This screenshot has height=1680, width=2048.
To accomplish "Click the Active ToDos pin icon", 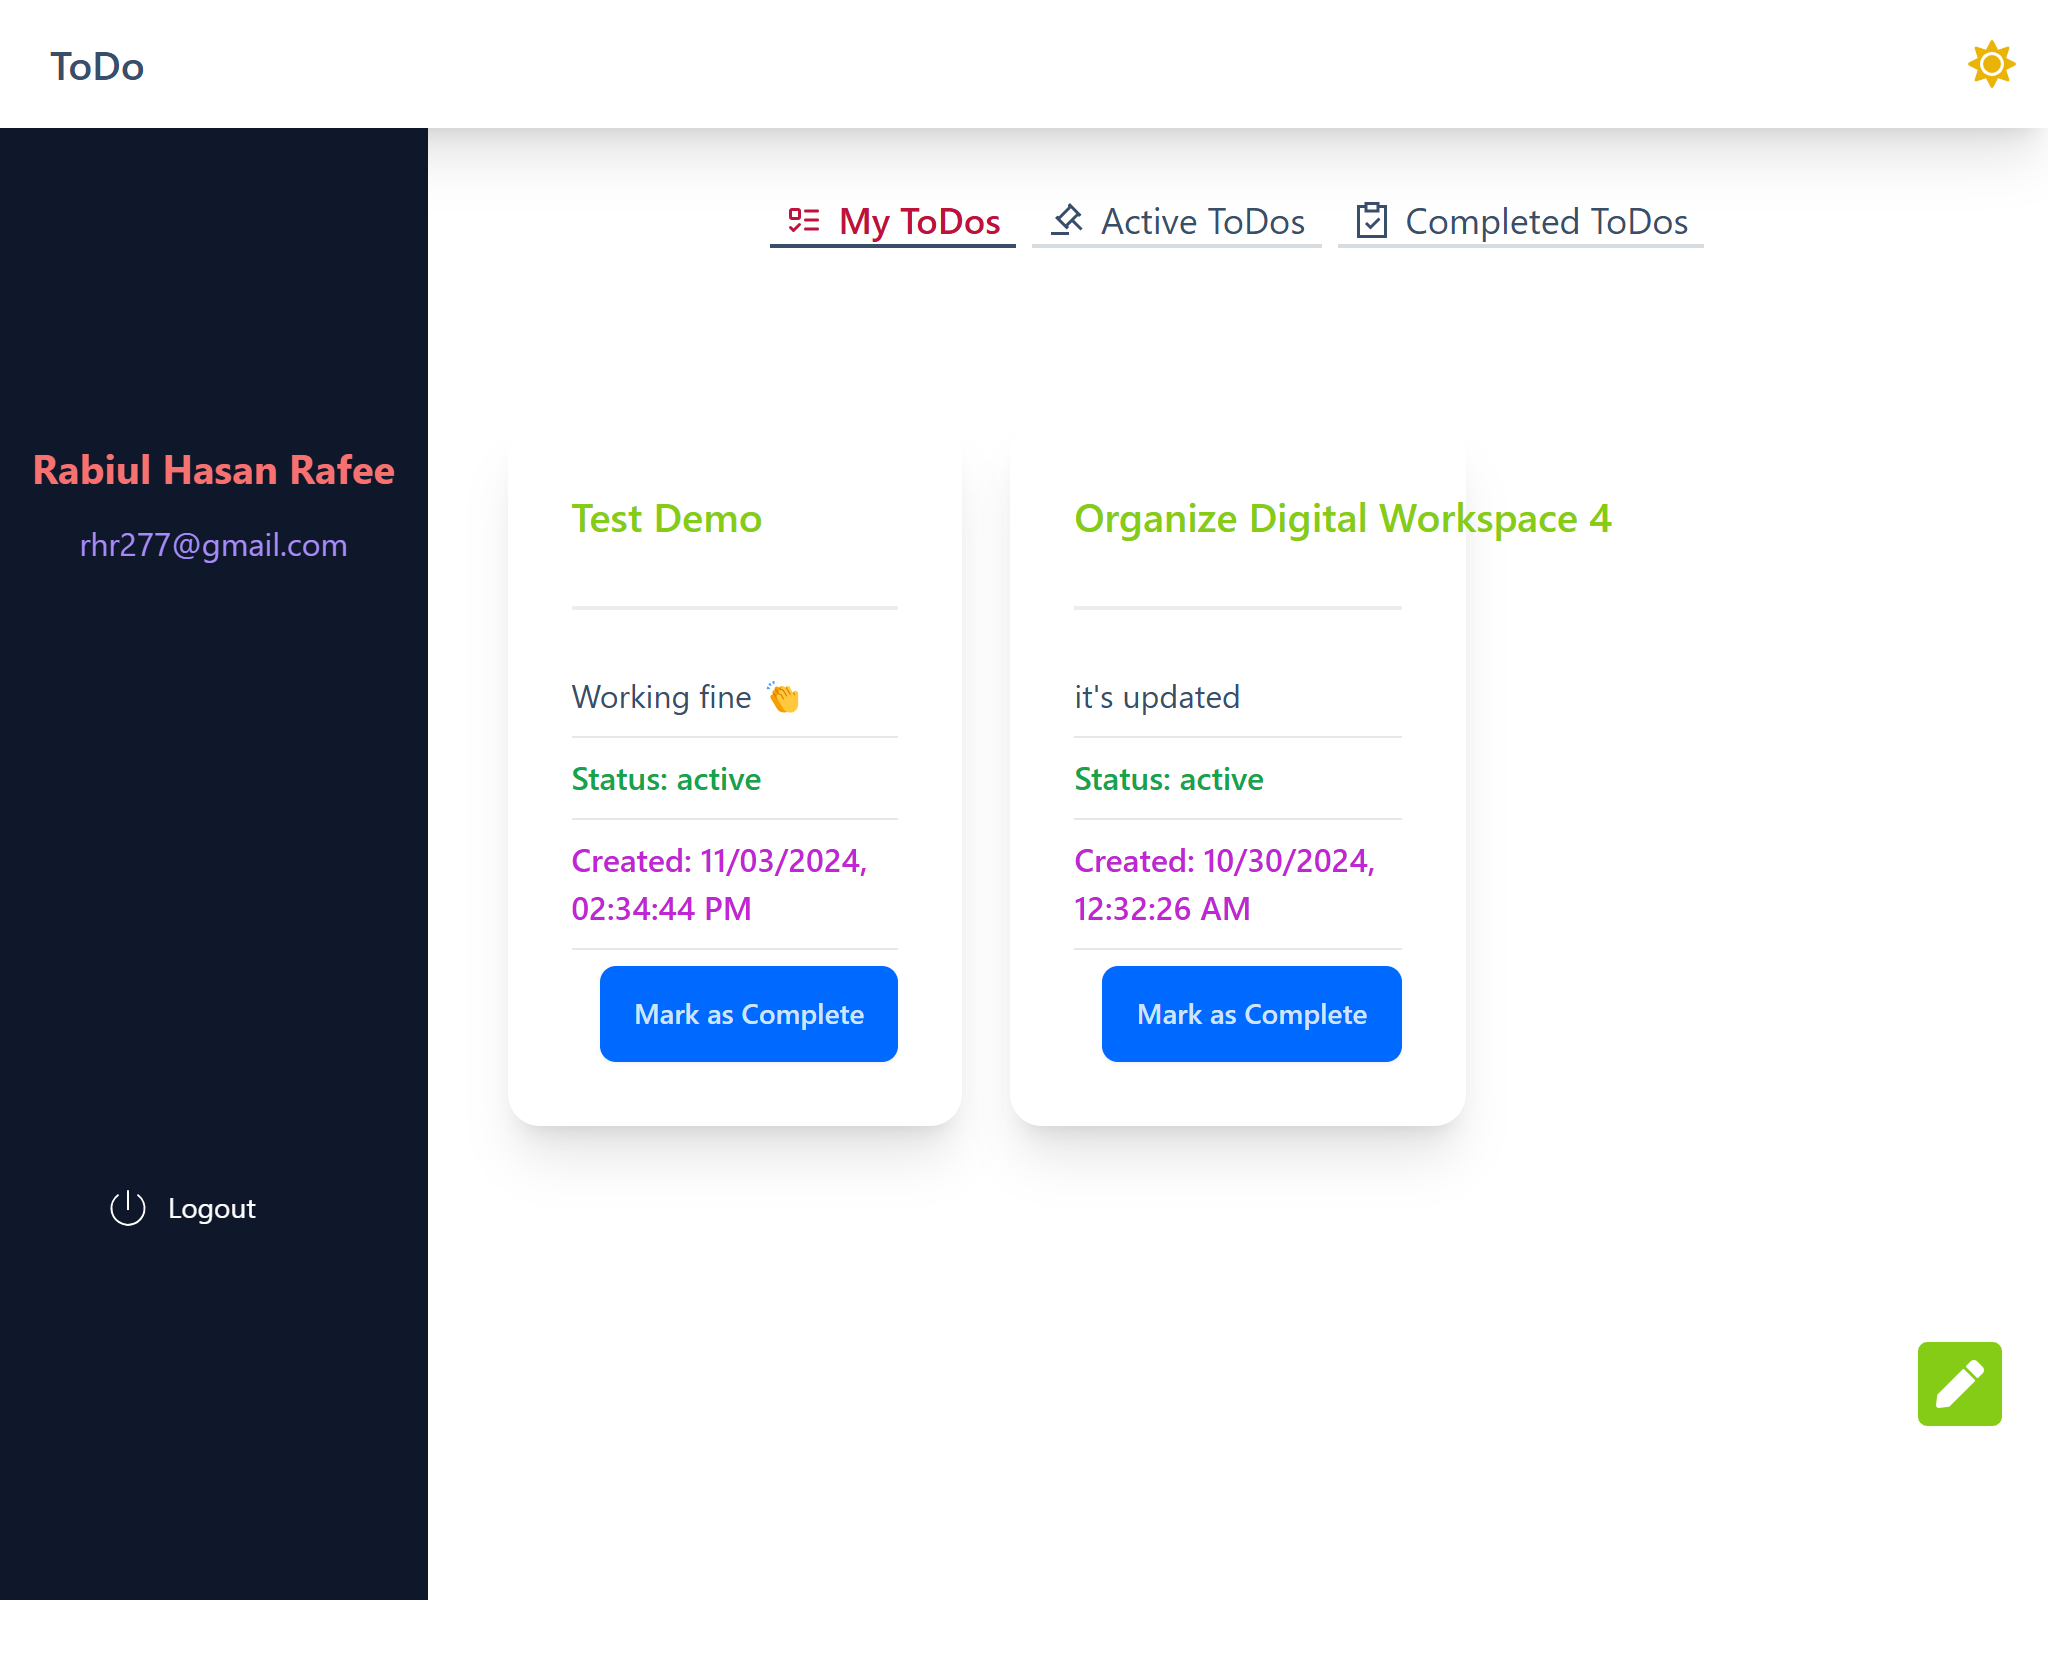I will click(1067, 220).
